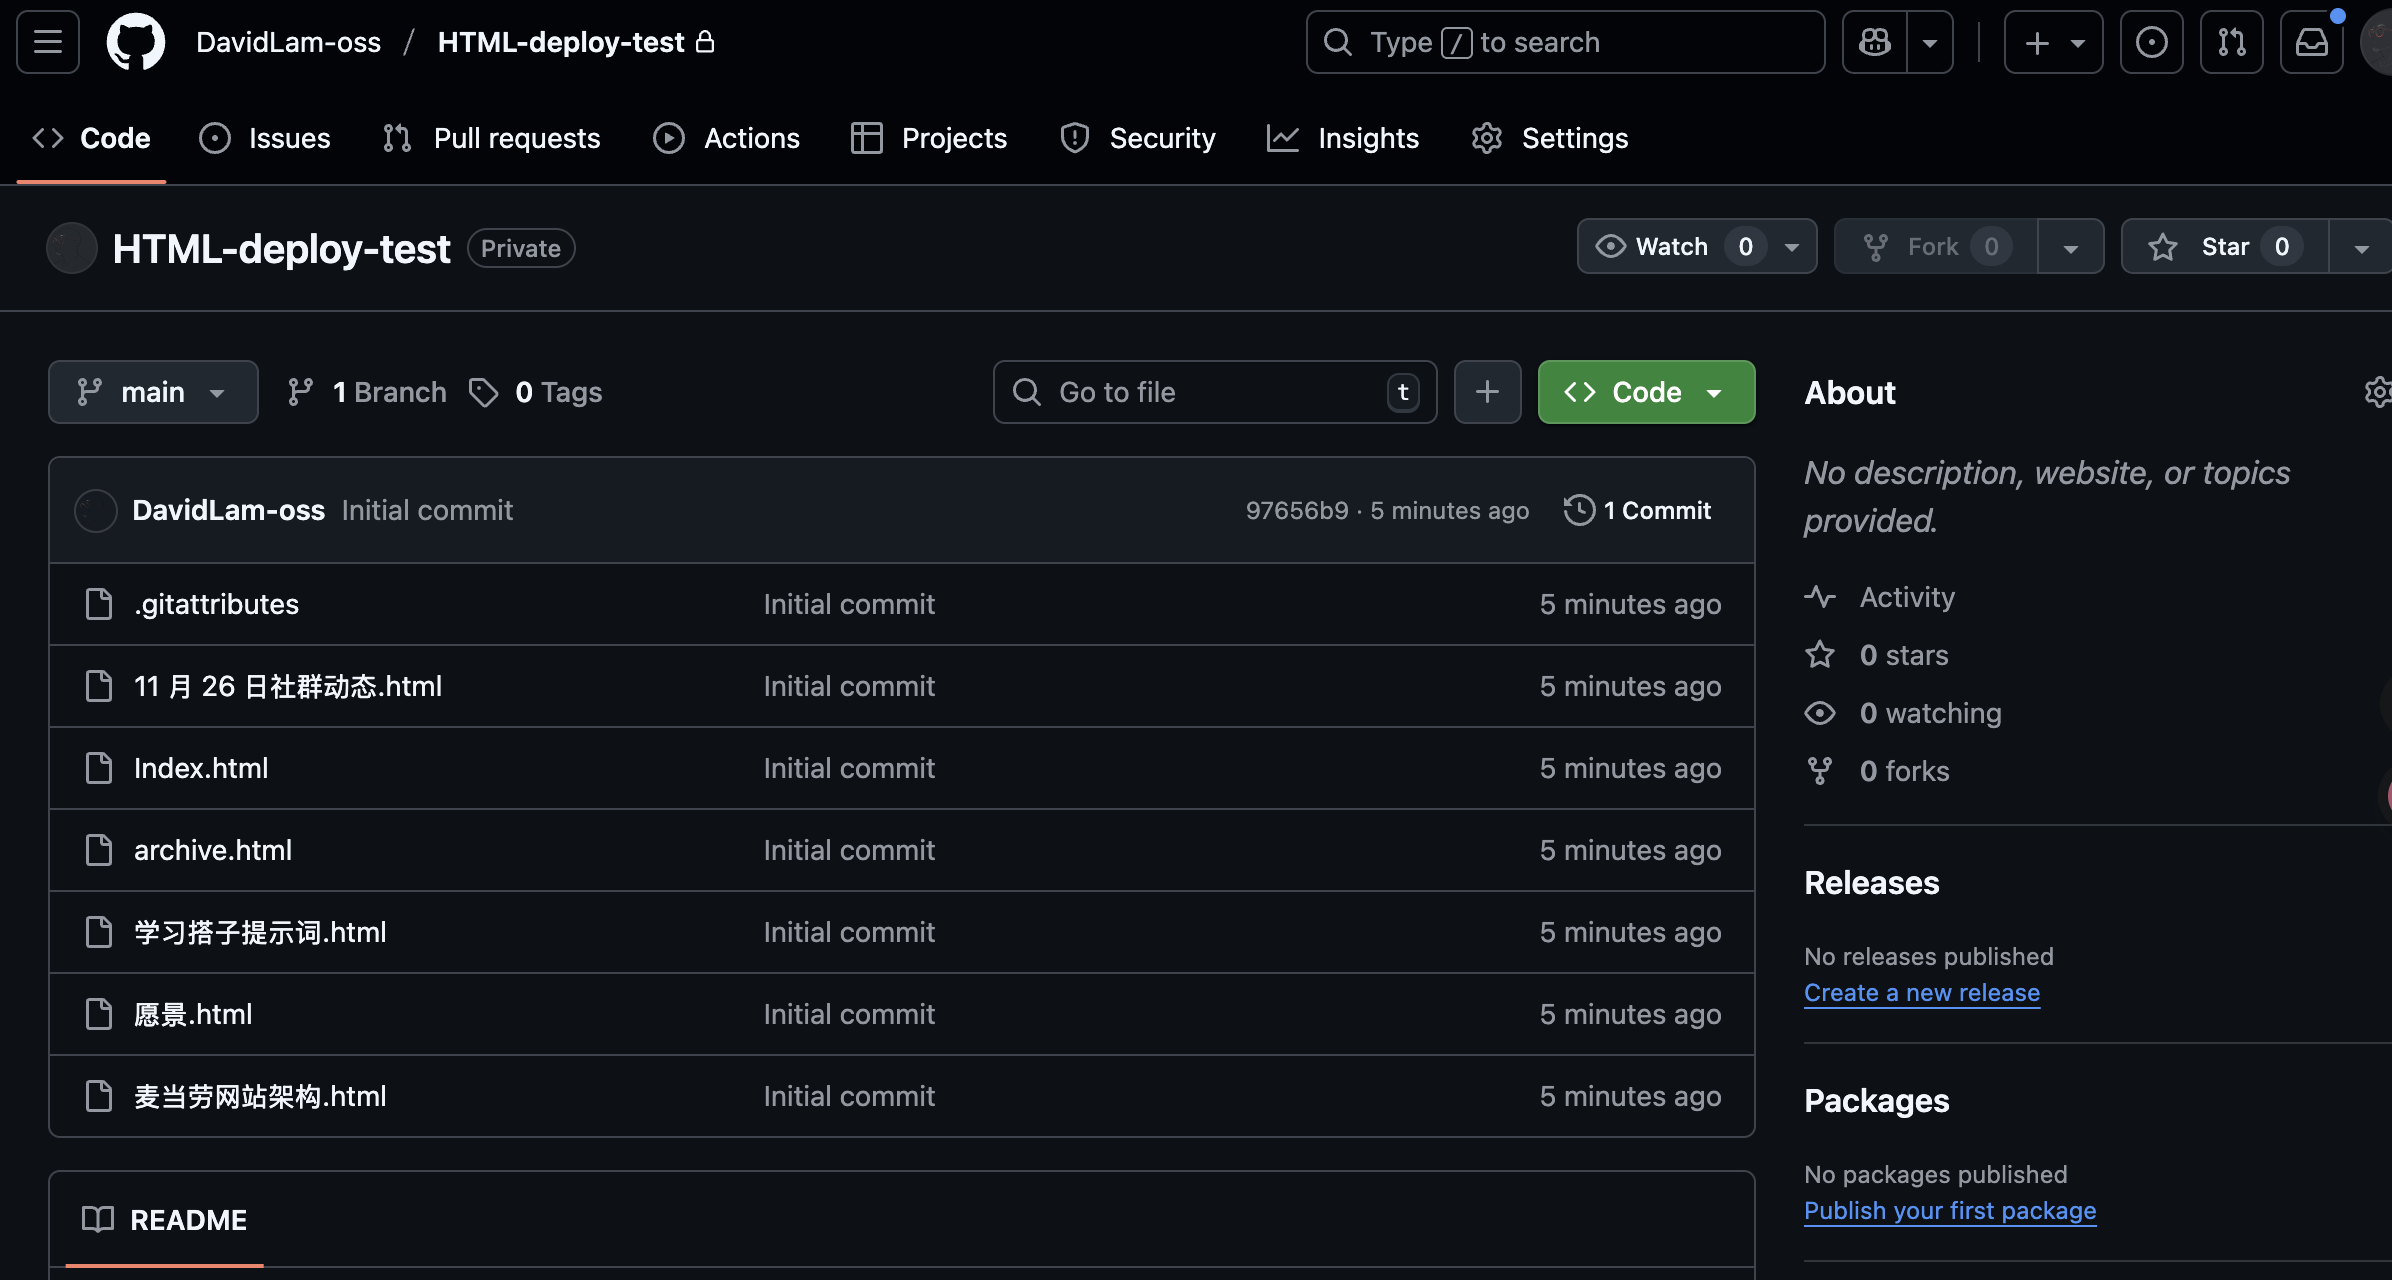Open the GitHub Copilot chat icon

coord(1873,42)
